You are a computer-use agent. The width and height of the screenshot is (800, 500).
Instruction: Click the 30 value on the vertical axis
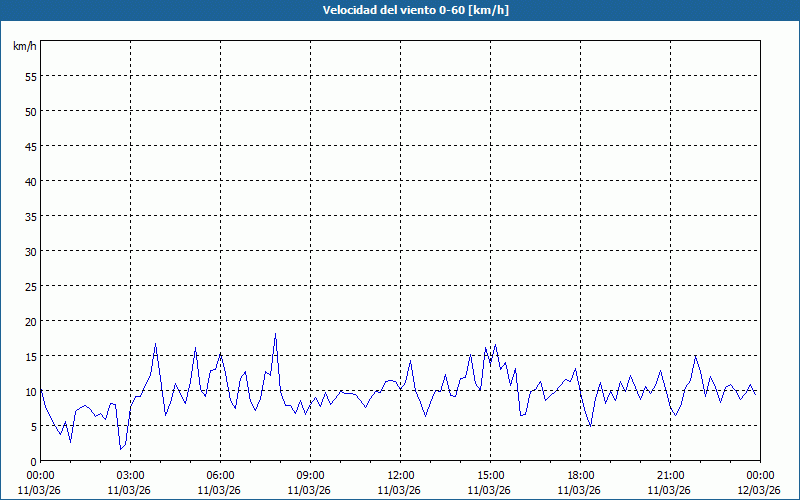tap(31, 251)
